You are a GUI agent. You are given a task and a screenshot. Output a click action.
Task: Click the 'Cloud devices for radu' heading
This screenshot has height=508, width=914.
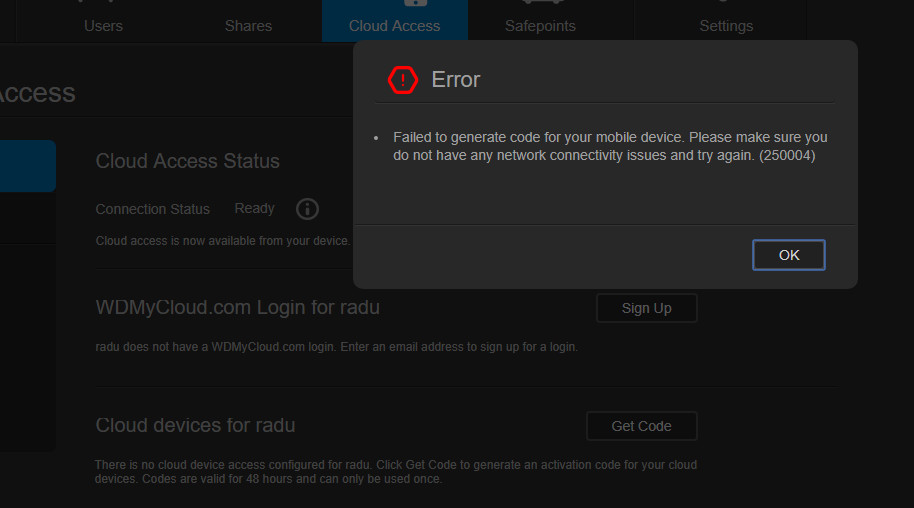[195, 425]
